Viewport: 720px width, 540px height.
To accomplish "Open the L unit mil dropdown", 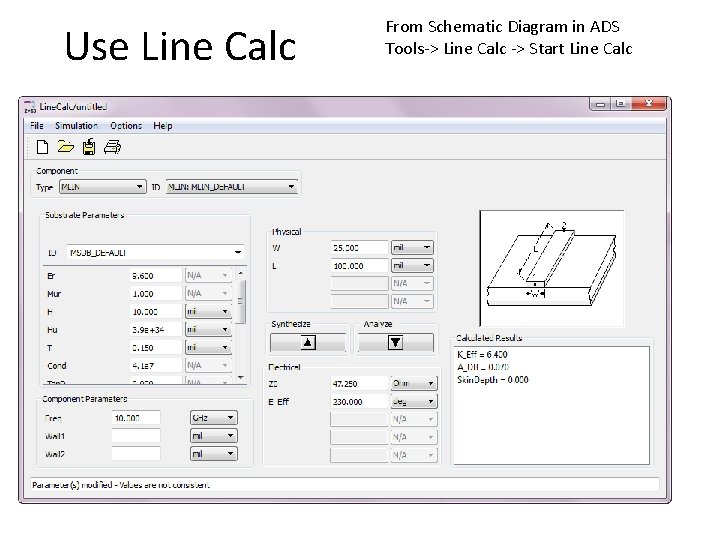I will pyautogui.click(x=412, y=265).
